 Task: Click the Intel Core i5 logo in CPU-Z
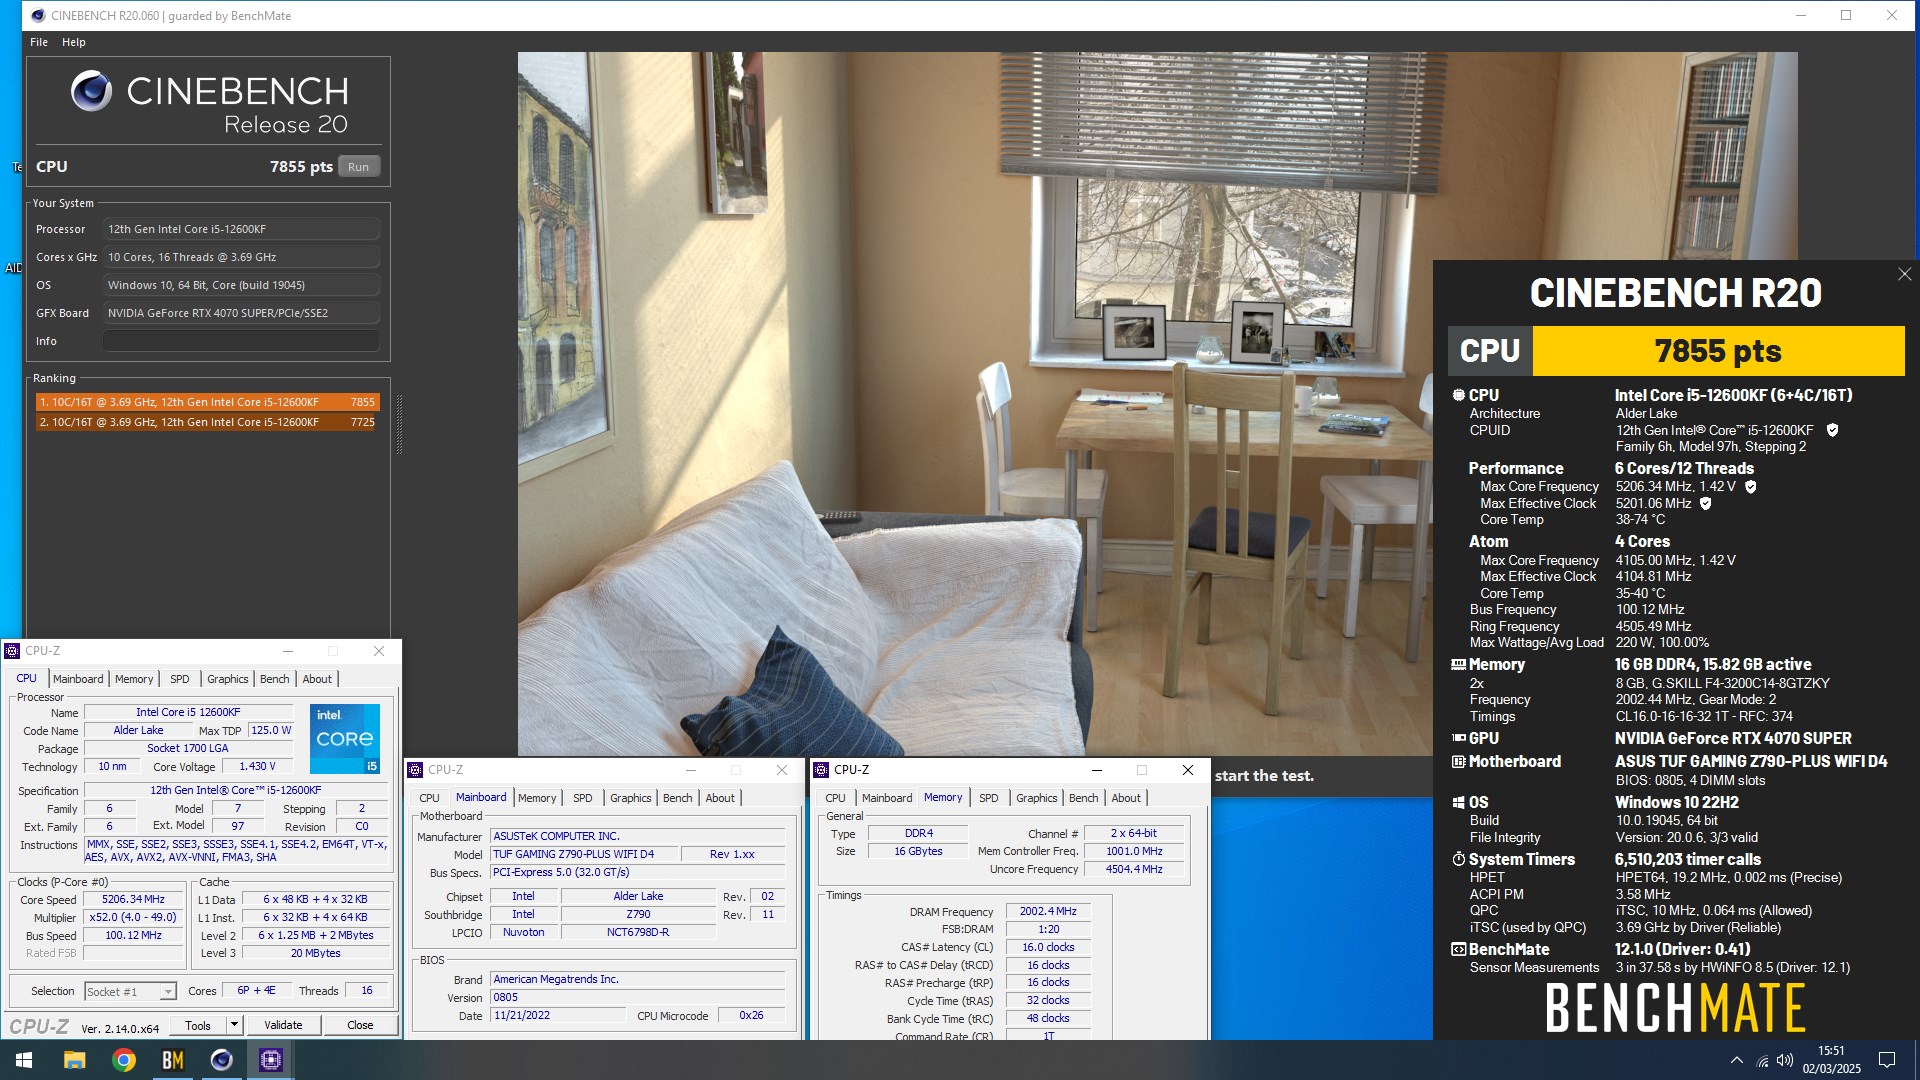345,739
